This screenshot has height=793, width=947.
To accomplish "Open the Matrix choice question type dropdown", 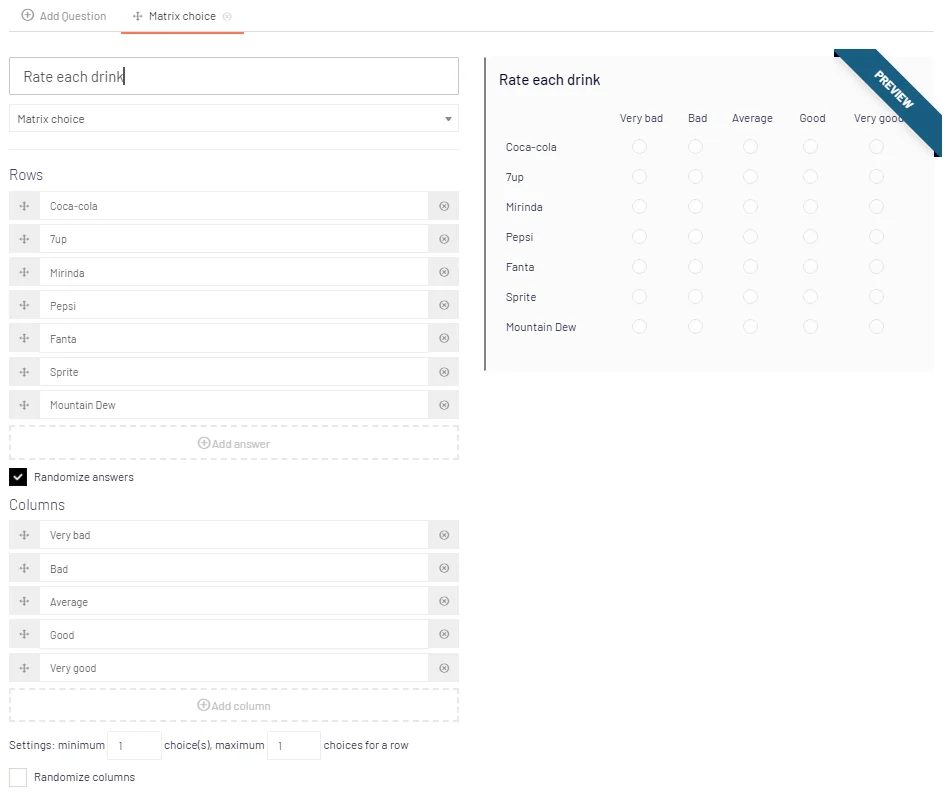I will (234, 118).
